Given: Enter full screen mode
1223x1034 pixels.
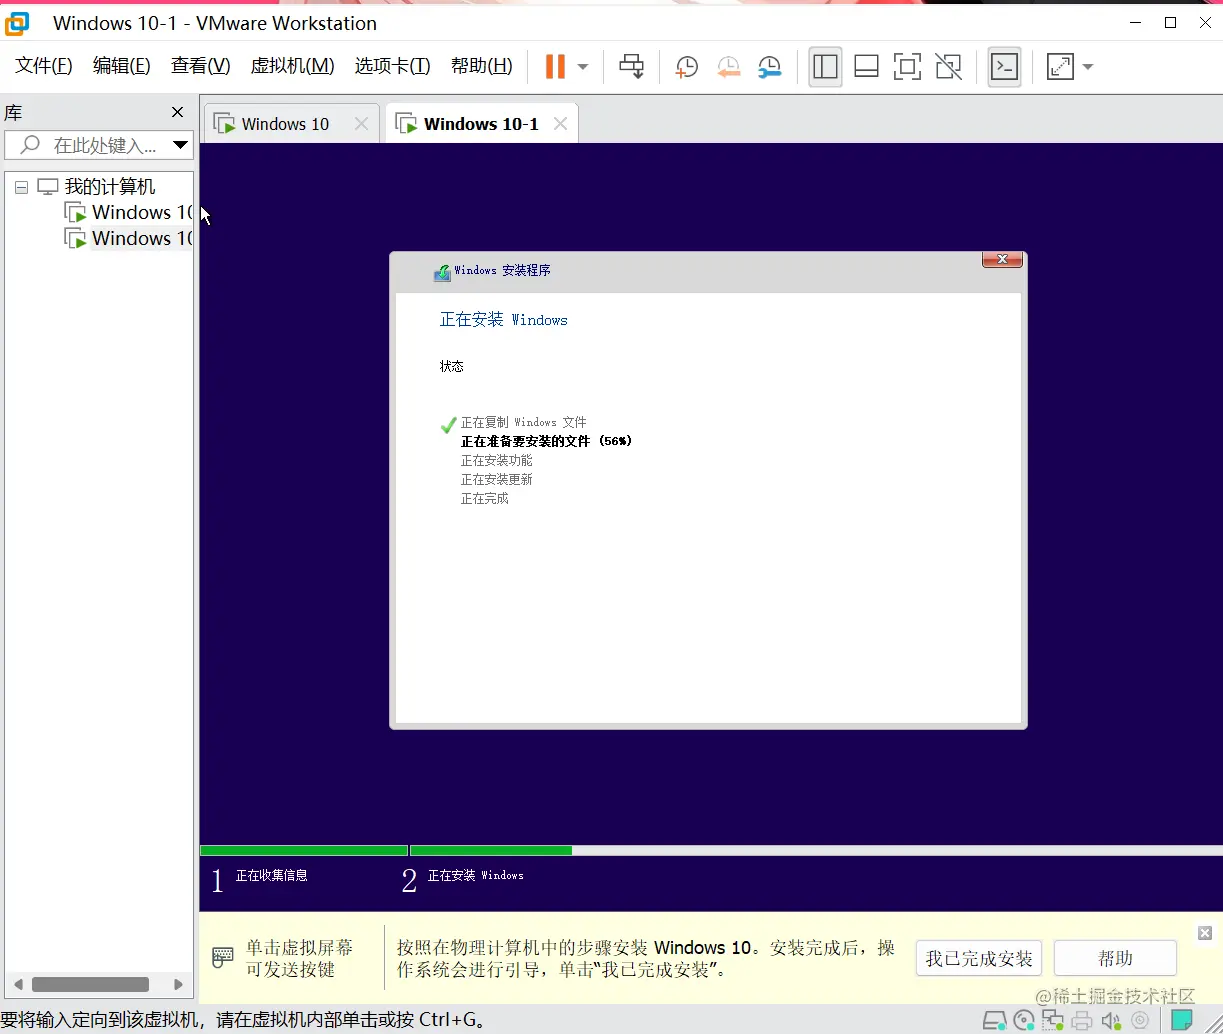Looking at the screenshot, I should (x=907, y=67).
